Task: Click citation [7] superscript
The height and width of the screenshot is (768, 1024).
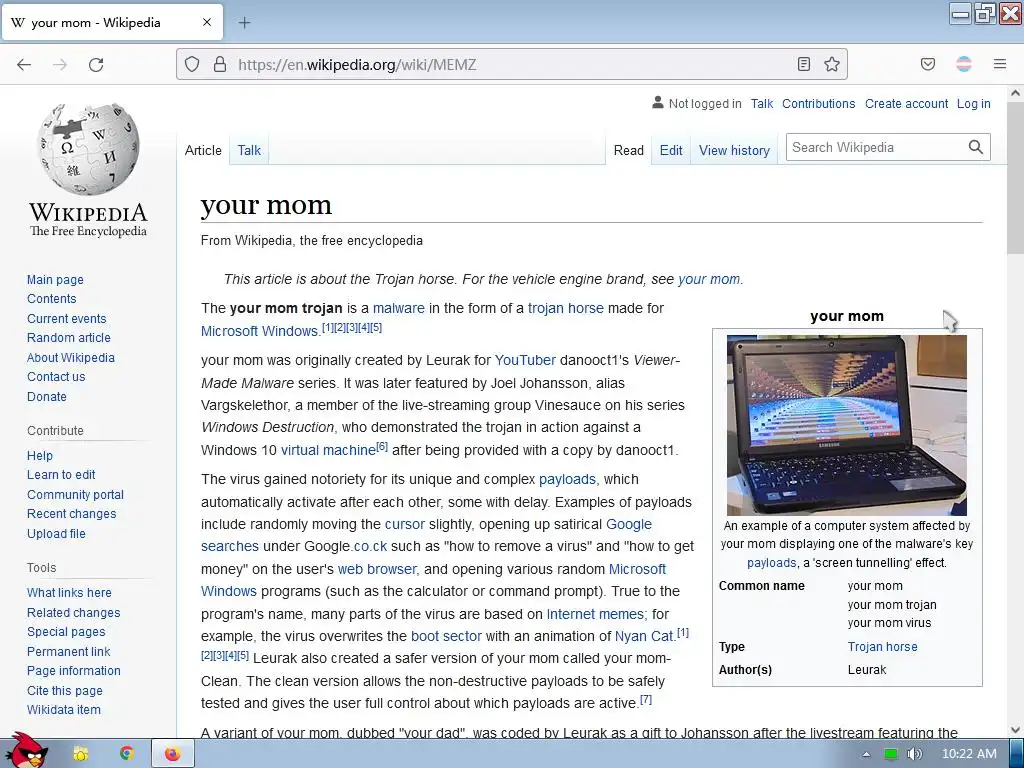Action: [x=646, y=699]
